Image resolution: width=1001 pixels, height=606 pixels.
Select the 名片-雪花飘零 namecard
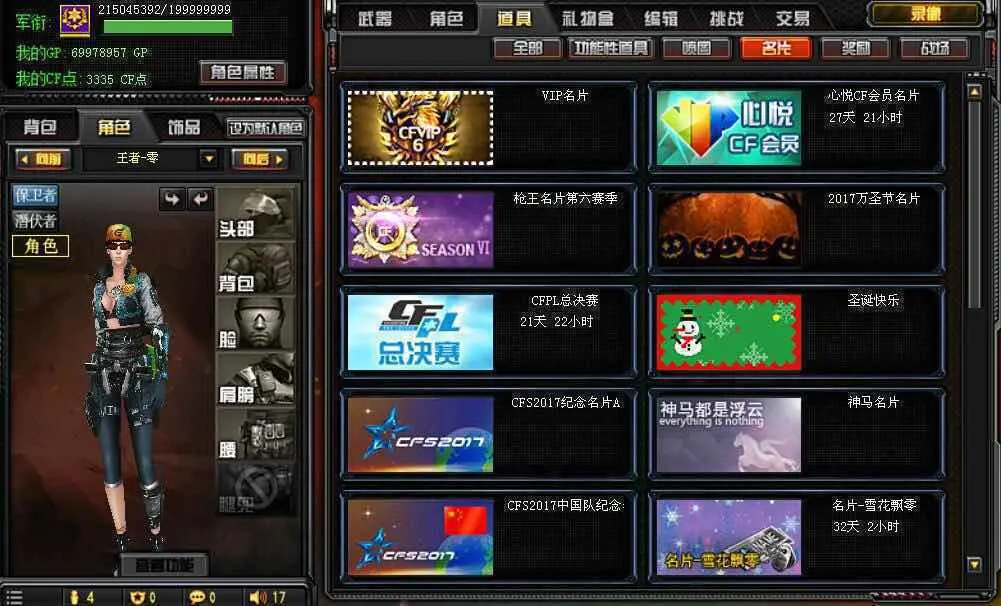click(x=728, y=537)
